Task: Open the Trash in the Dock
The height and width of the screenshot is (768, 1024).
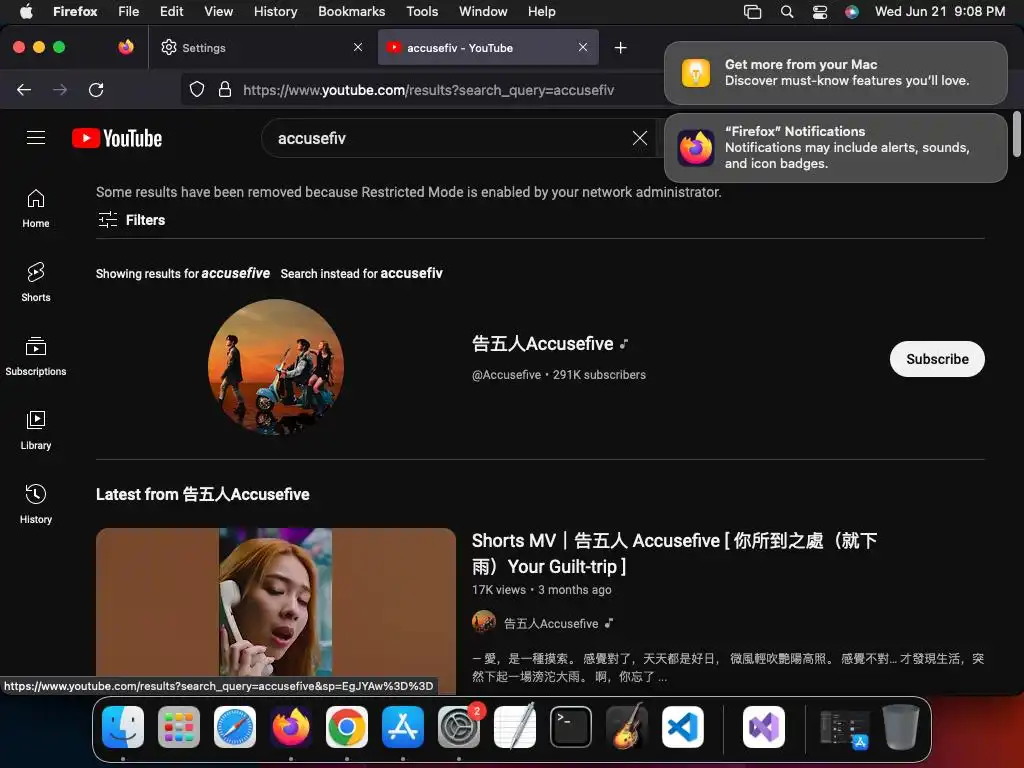Action: point(901,727)
